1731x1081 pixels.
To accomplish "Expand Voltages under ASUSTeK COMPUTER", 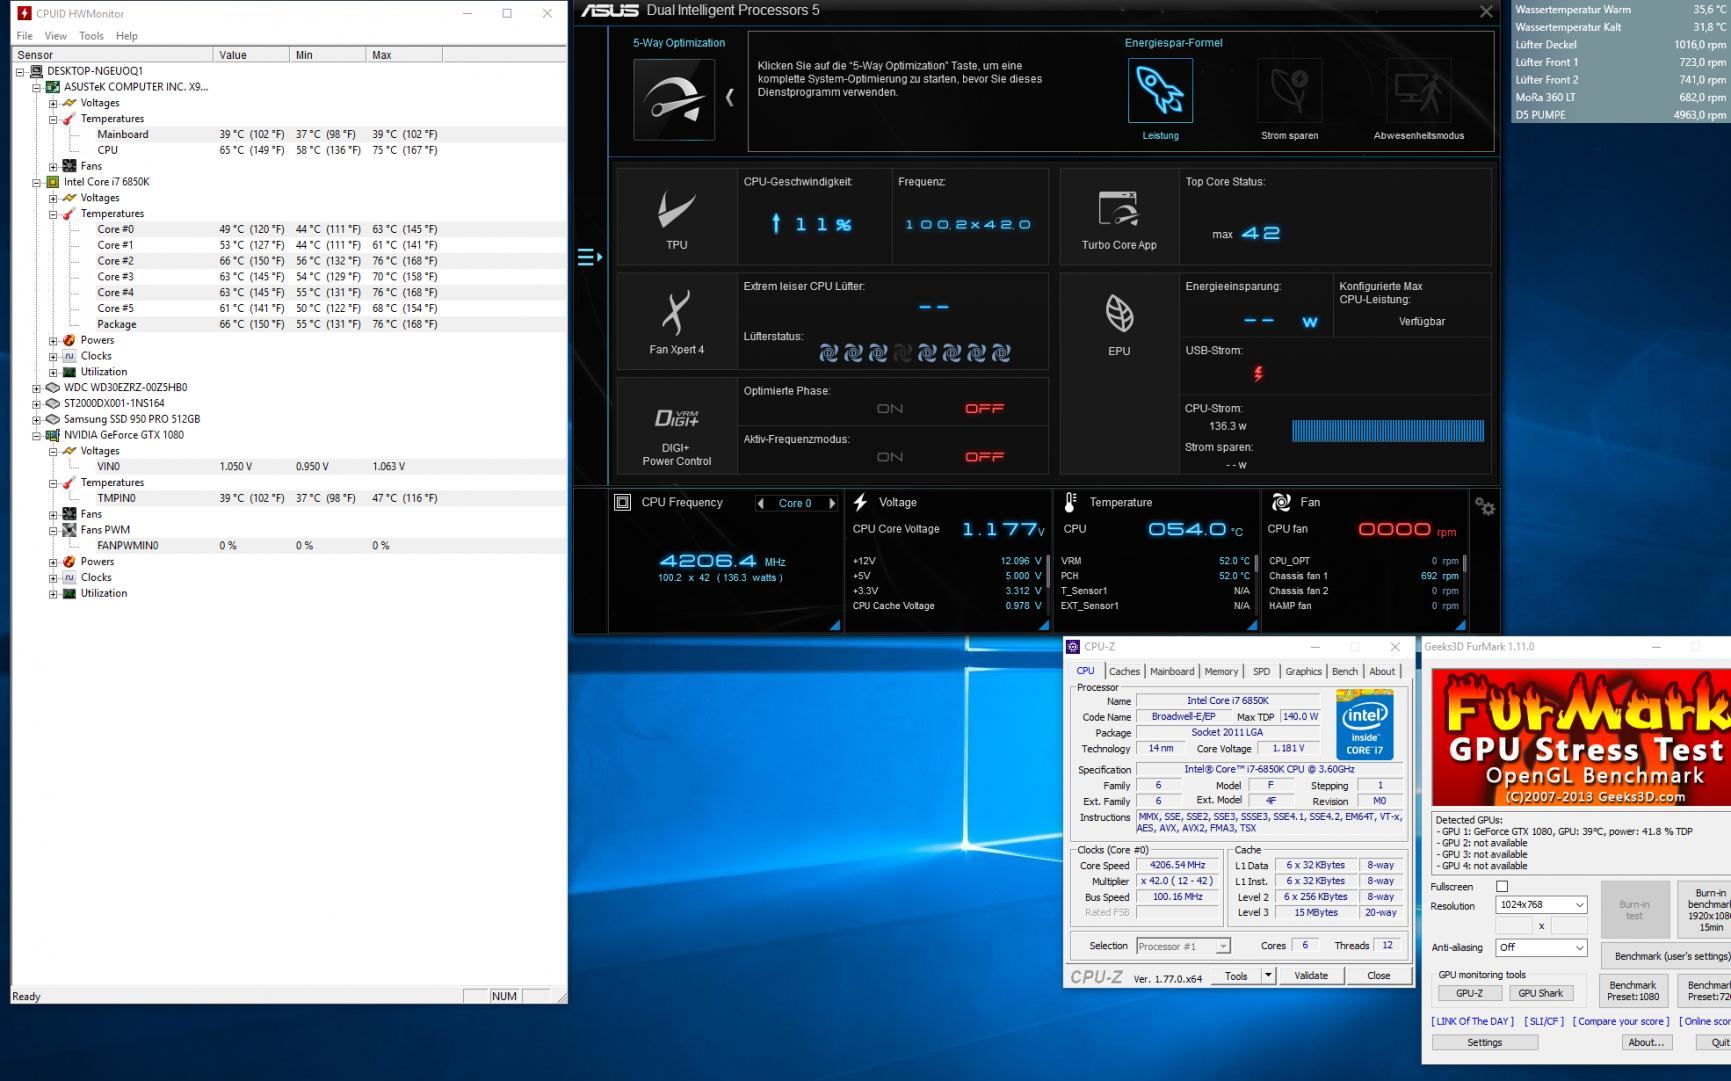I will pyautogui.click(x=53, y=103).
